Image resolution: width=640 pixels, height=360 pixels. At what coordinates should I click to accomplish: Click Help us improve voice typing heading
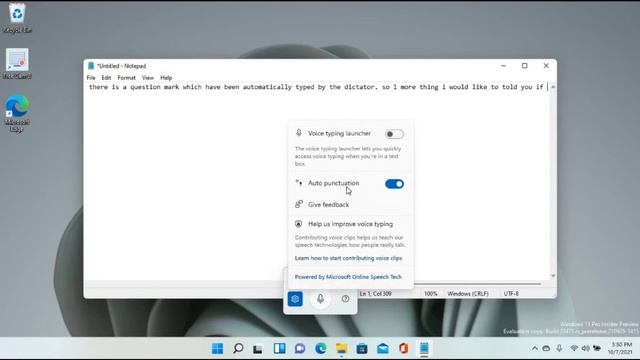pyautogui.click(x=350, y=224)
